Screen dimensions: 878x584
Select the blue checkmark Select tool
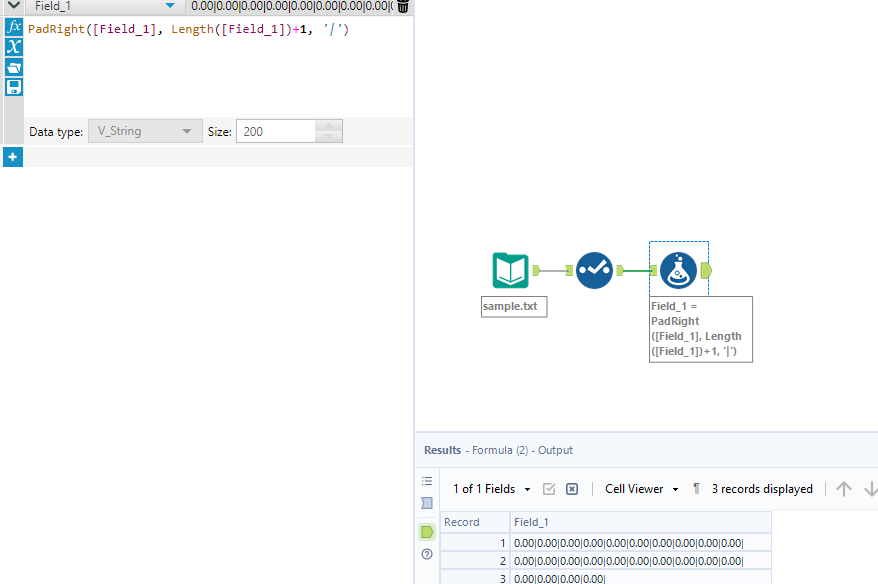pos(594,270)
